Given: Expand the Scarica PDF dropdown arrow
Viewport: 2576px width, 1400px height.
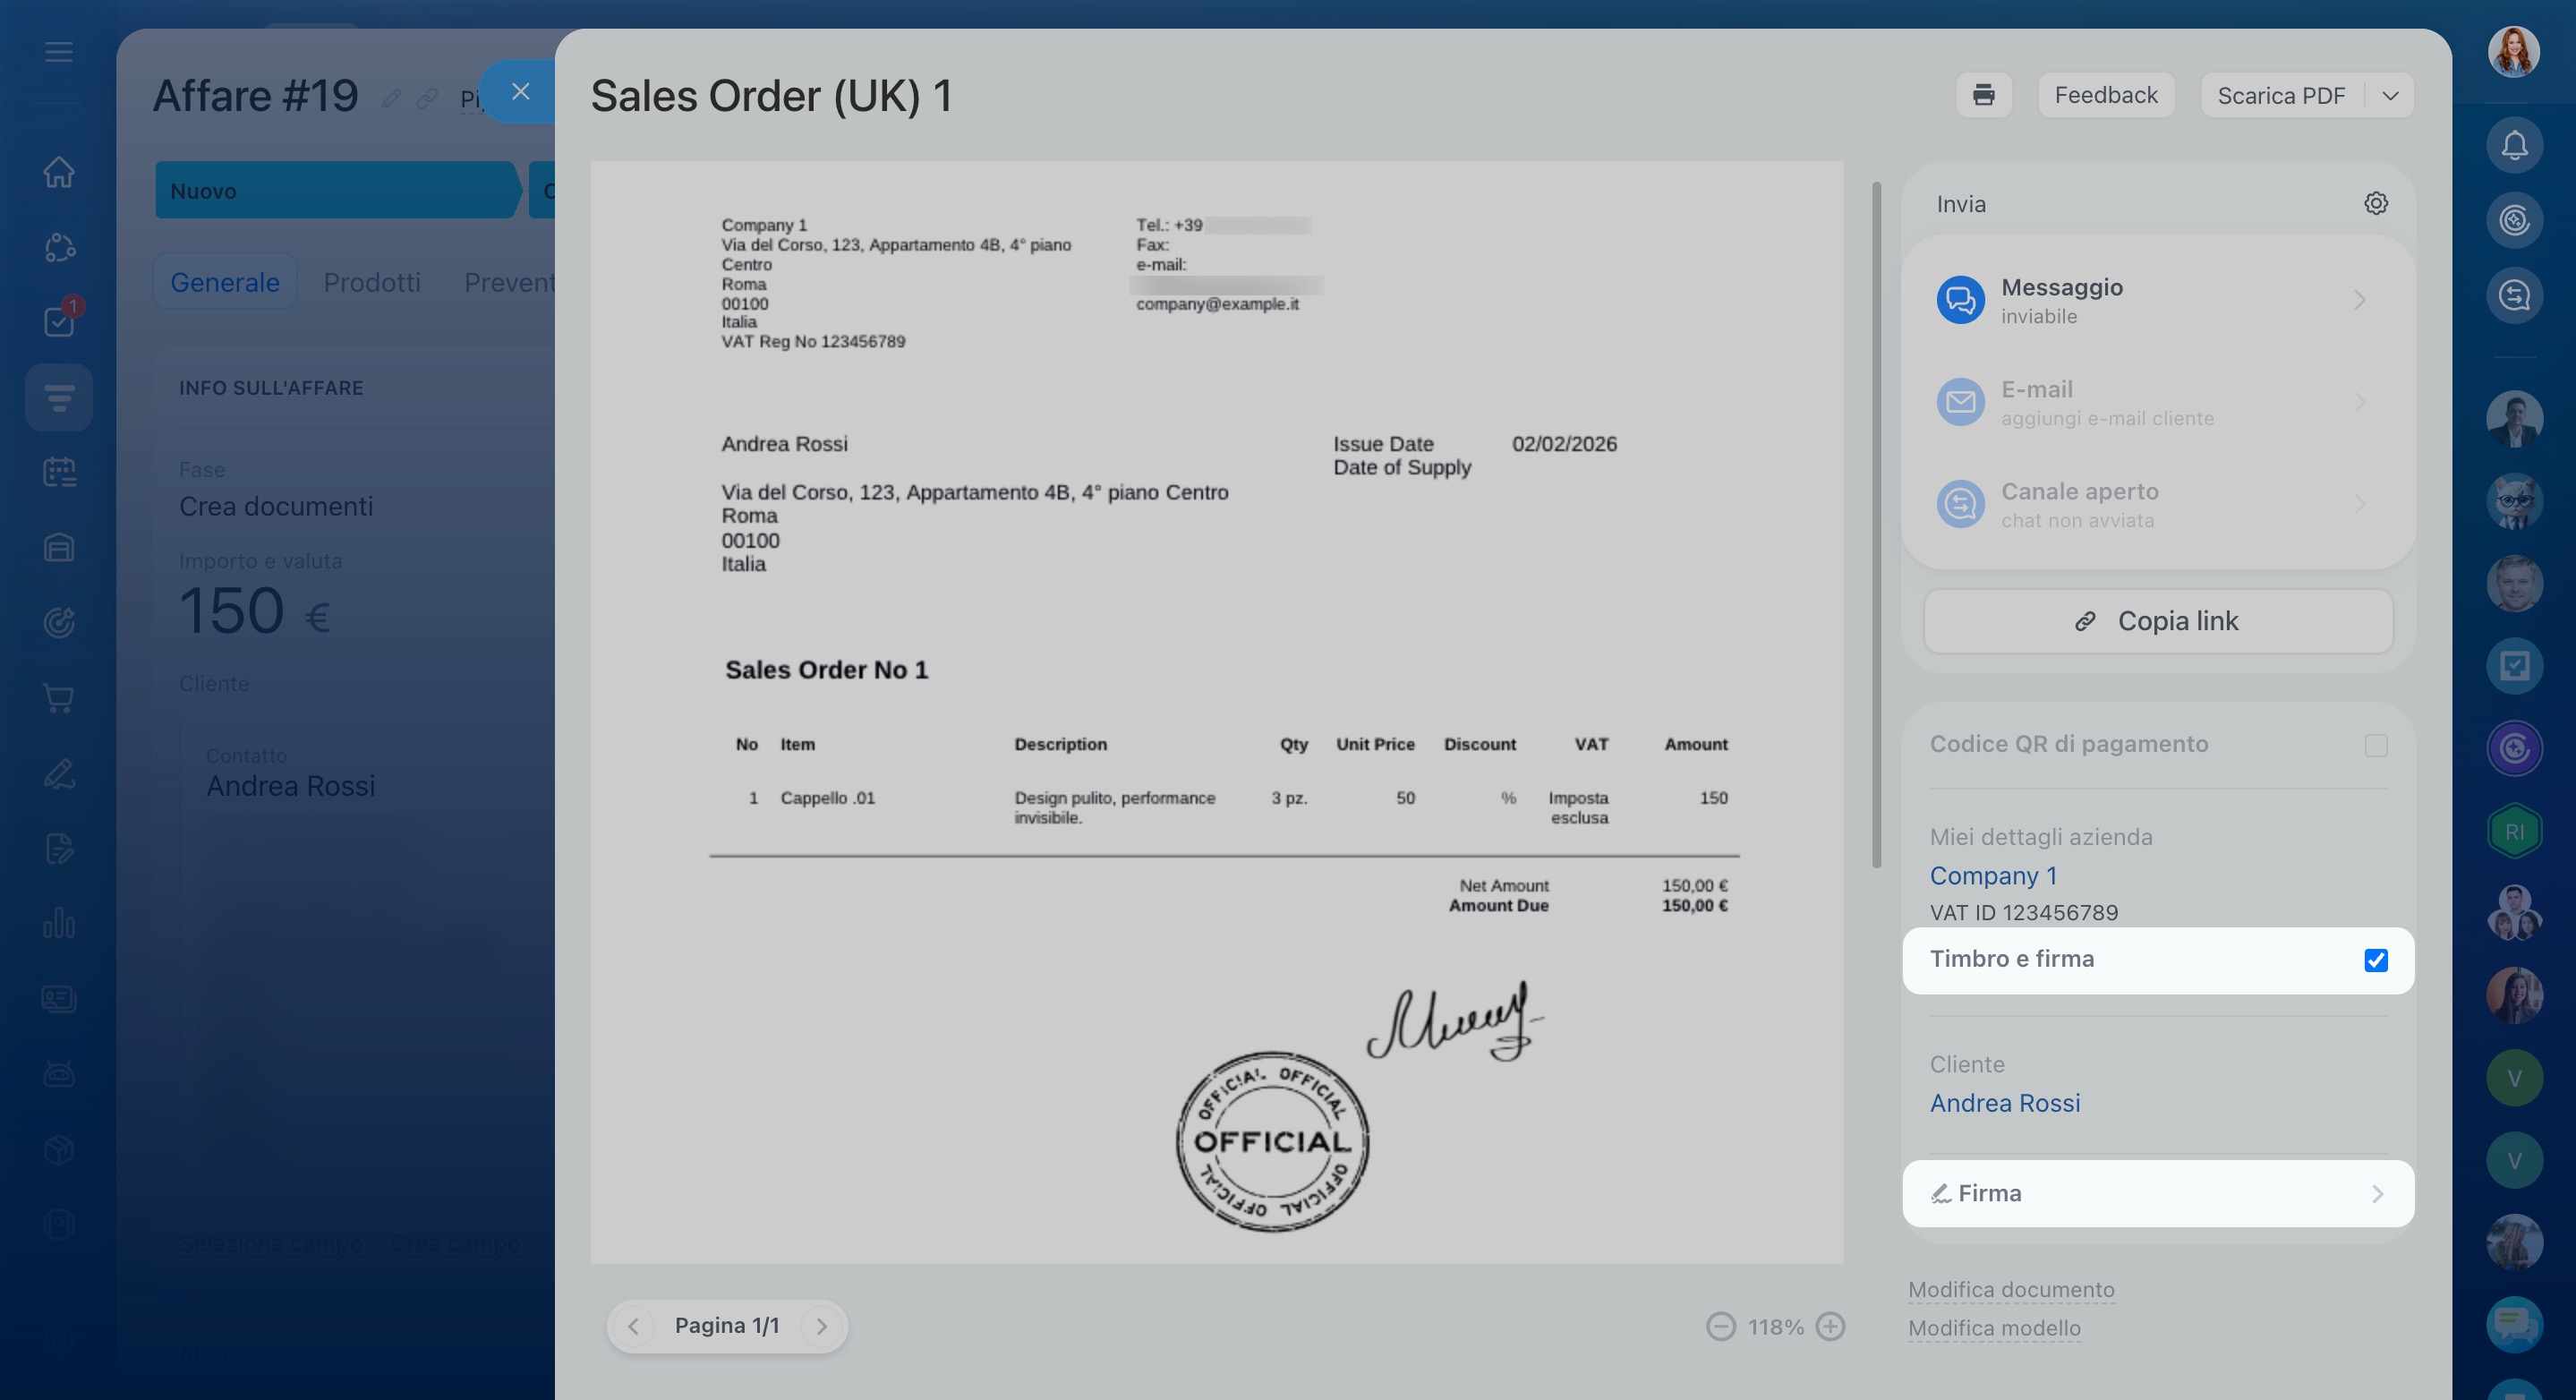Looking at the screenshot, I should pyautogui.click(x=2390, y=96).
